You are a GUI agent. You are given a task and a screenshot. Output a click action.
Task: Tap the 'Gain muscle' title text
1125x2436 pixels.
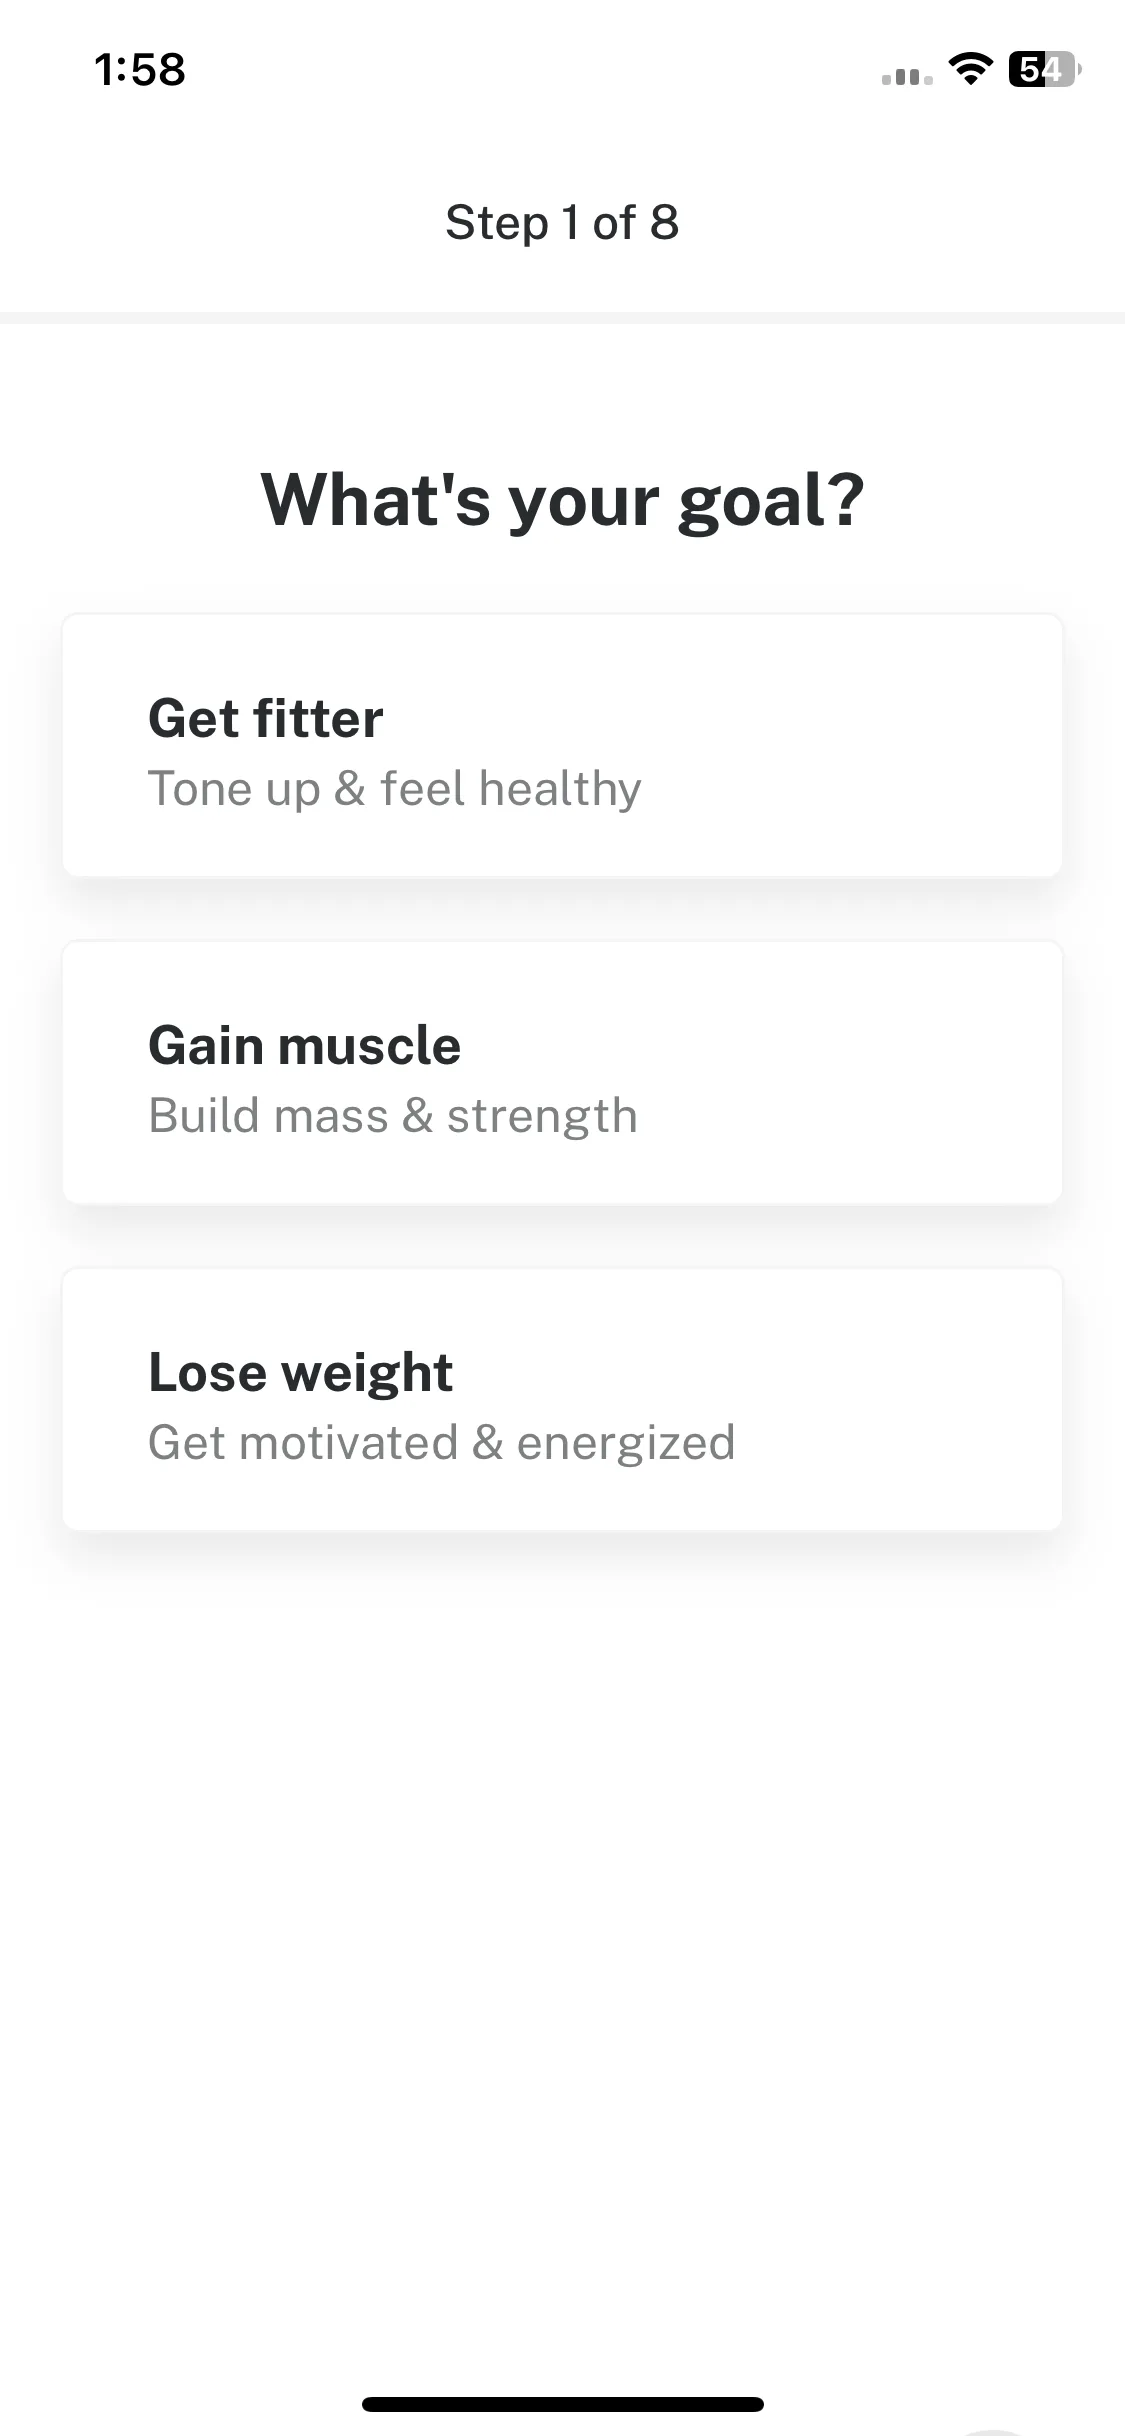tap(304, 1045)
